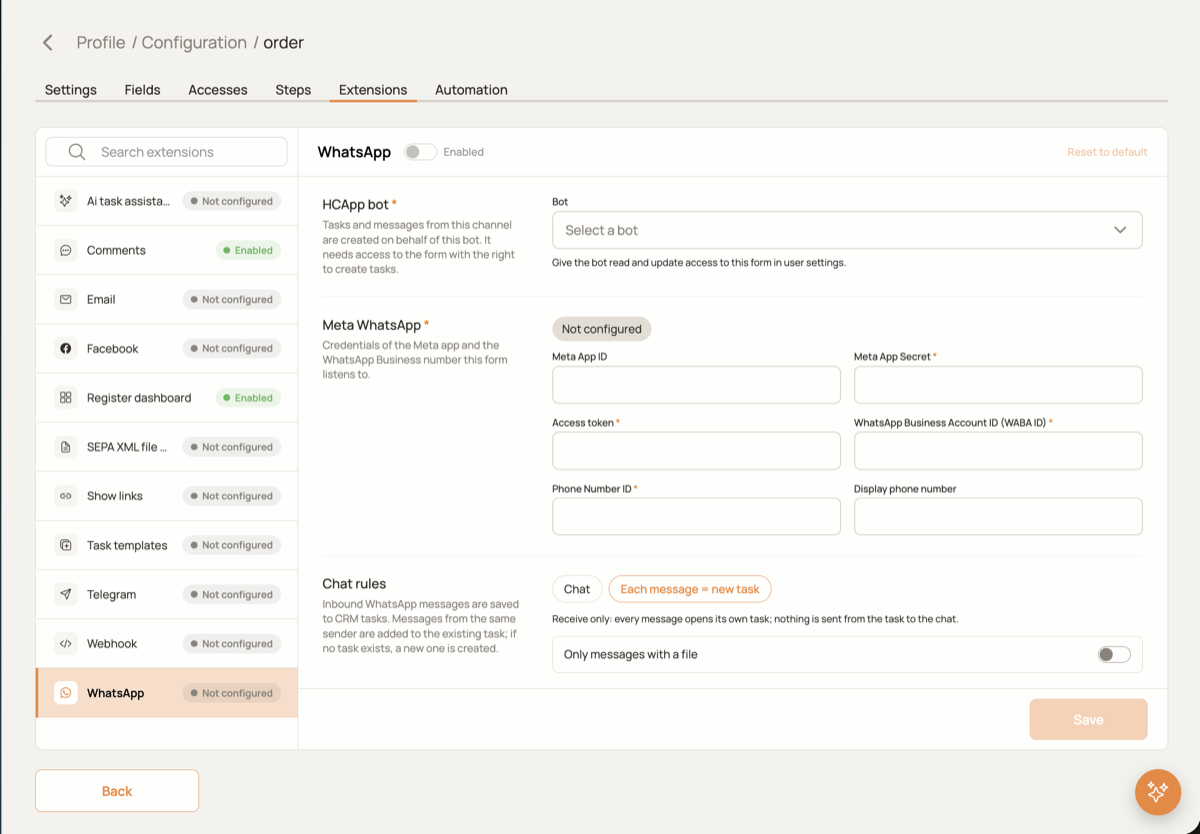Screen dimensions: 1200x834
Task: Click the Meta App ID input field
Action: 696,385
